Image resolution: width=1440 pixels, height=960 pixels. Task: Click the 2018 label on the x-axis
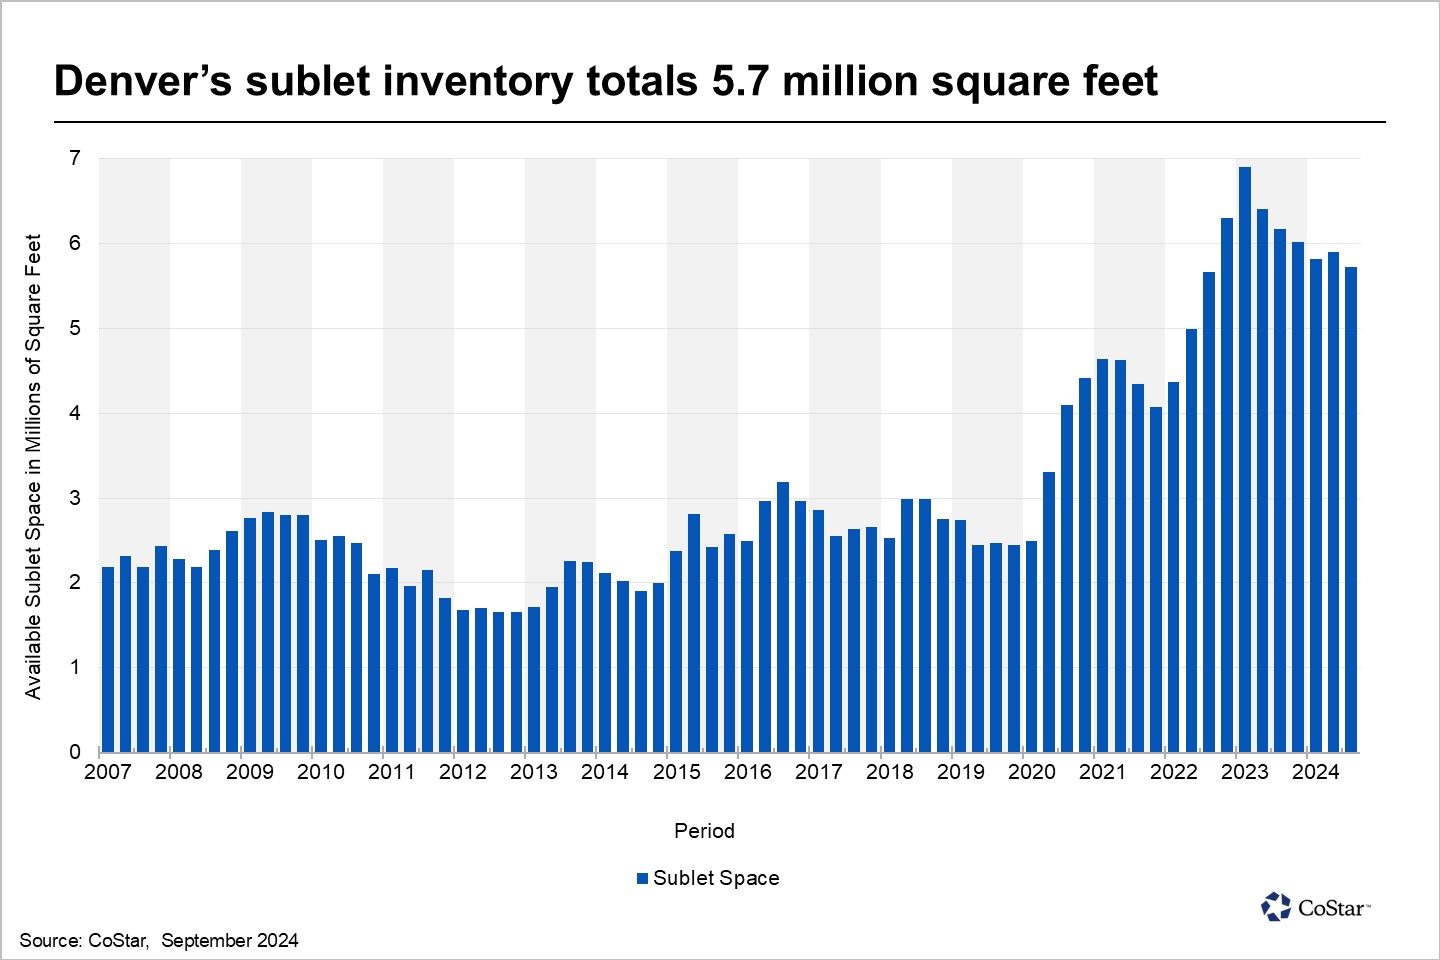pyautogui.click(x=889, y=772)
